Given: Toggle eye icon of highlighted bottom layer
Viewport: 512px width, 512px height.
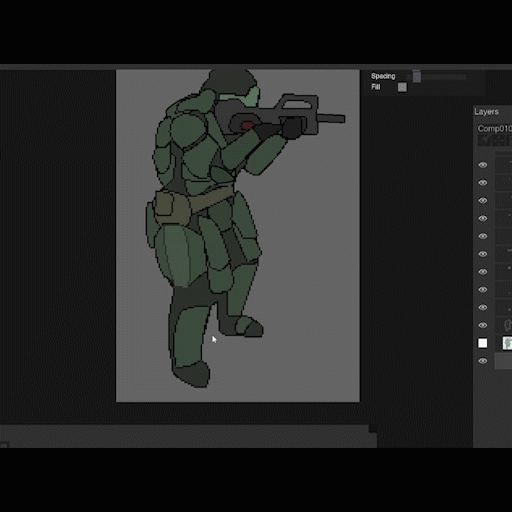Looking at the screenshot, I should 483,361.
